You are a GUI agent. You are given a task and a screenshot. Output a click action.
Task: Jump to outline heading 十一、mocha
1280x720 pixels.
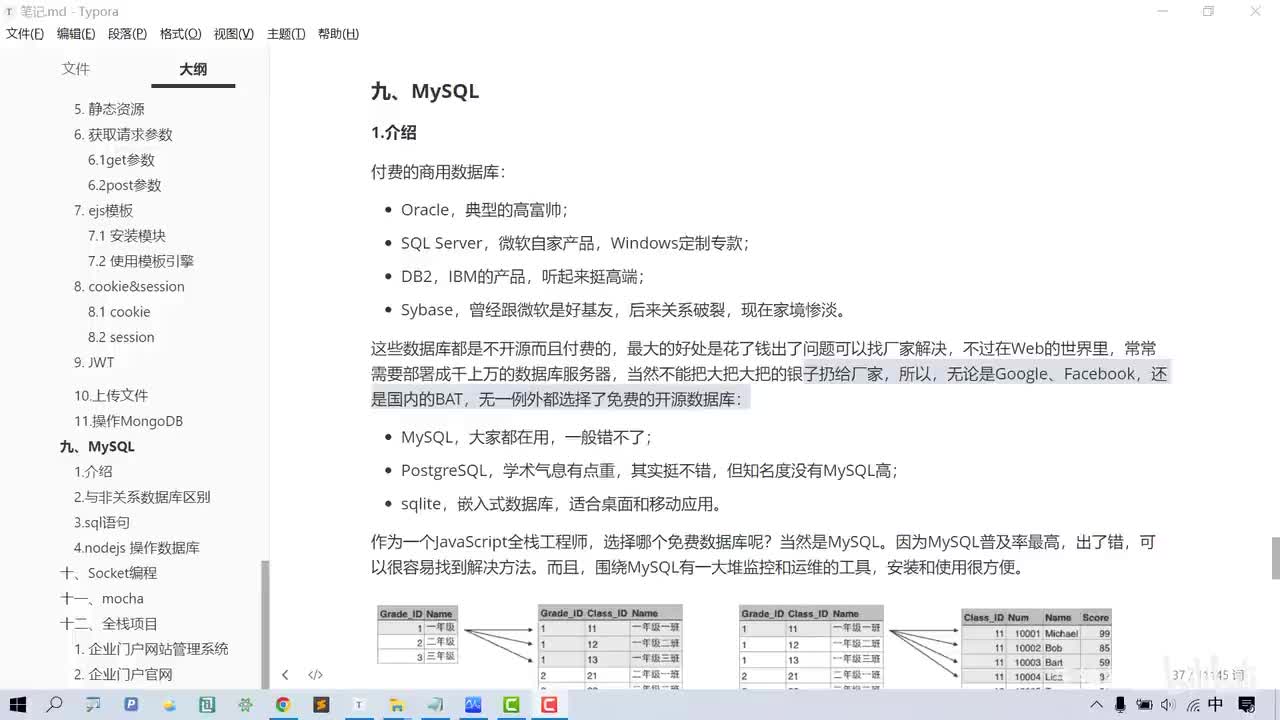point(102,599)
